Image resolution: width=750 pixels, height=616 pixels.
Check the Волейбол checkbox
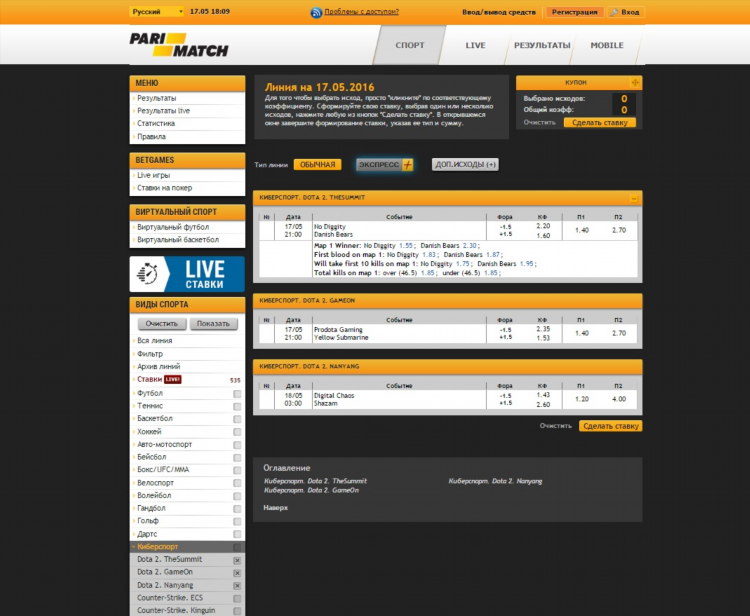pos(237,496)
